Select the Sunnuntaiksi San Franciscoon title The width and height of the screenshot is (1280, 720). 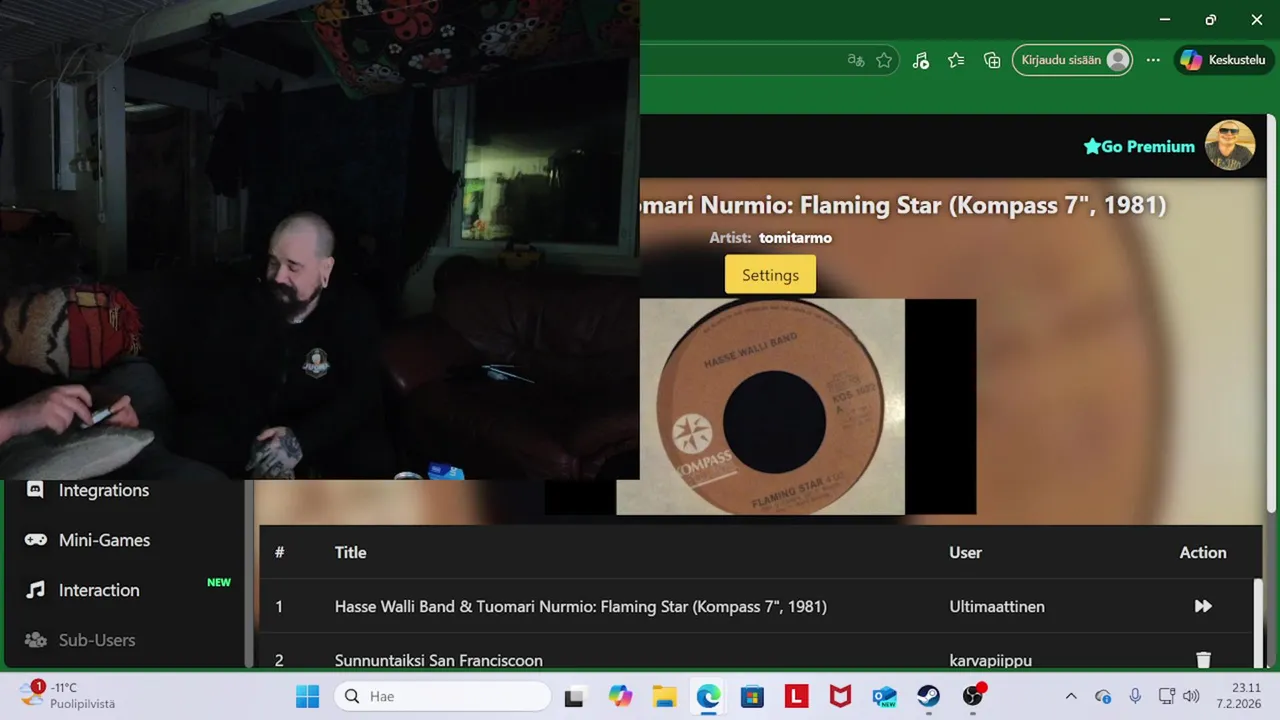click(x=439, y=660)
